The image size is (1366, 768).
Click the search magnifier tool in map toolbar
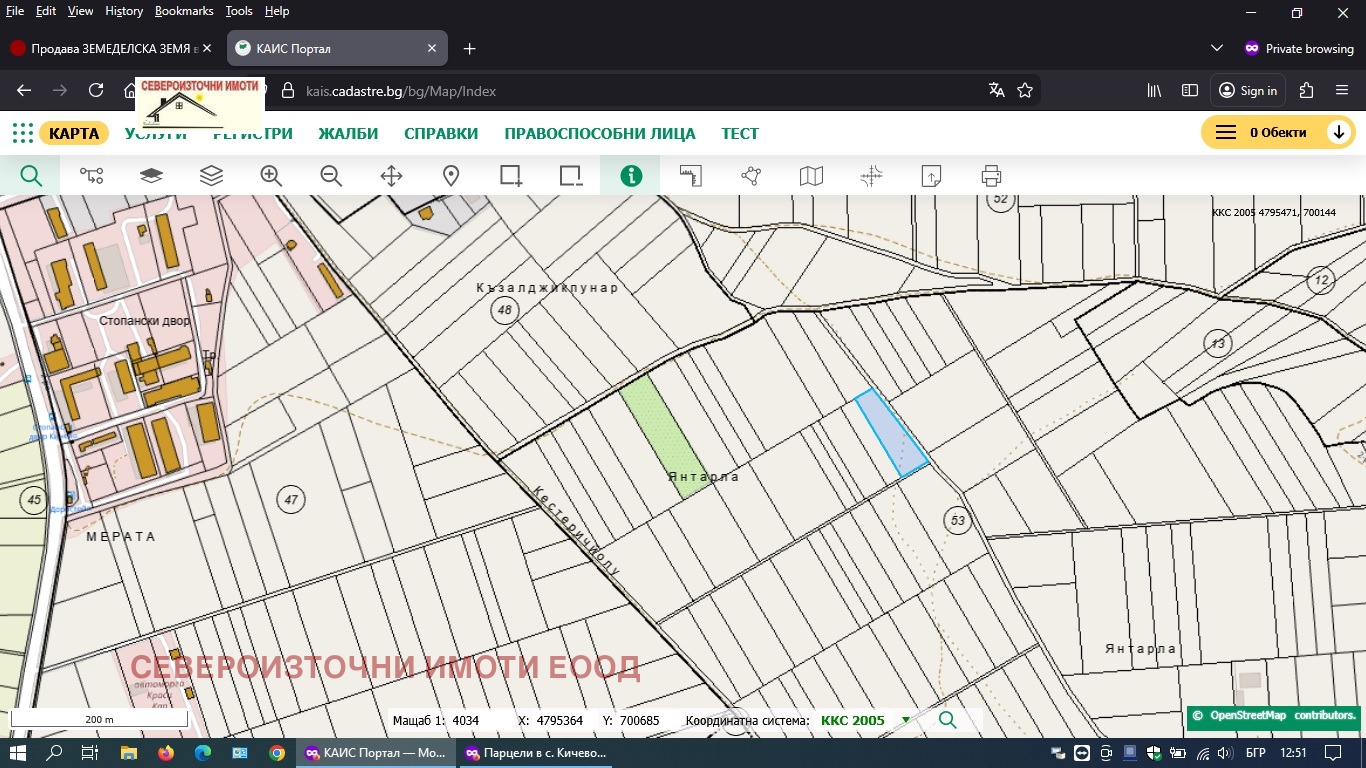[31, 176]
